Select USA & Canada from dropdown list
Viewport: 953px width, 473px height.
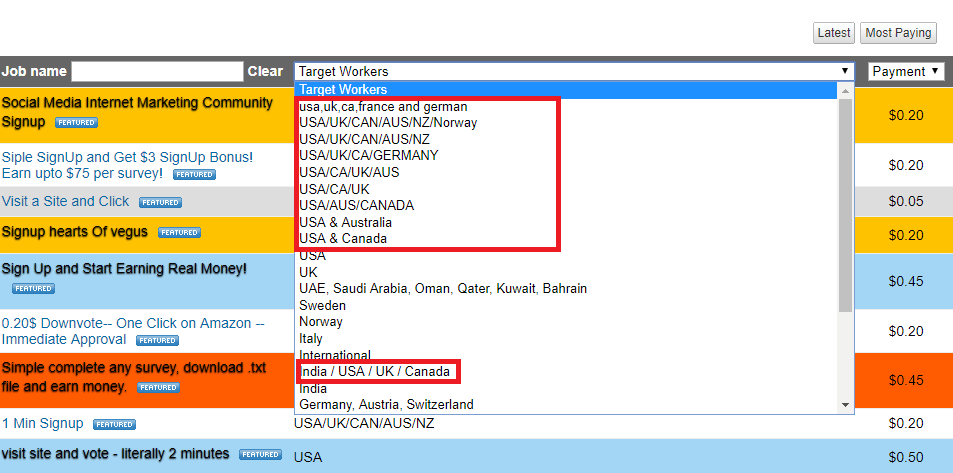click(342, 239)
